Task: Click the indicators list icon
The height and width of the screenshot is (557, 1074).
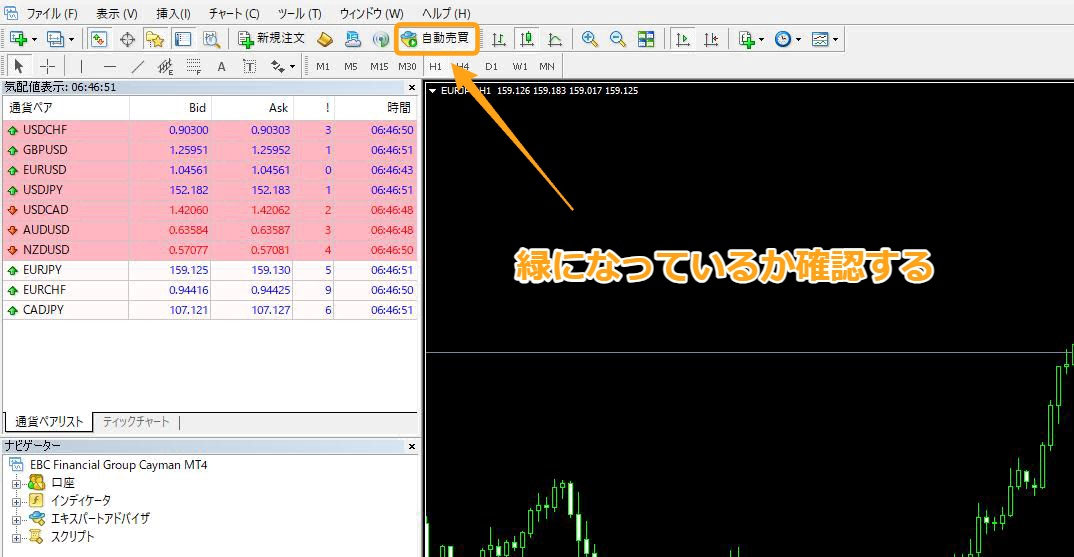Action: tap(746, 39)
